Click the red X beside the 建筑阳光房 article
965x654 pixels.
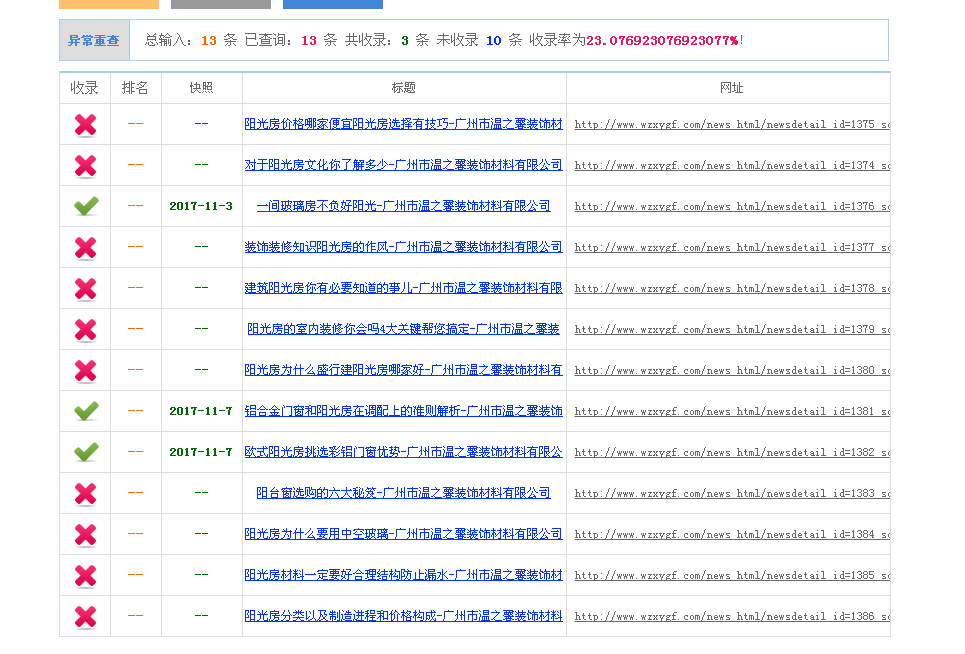[x=85, y=288]
